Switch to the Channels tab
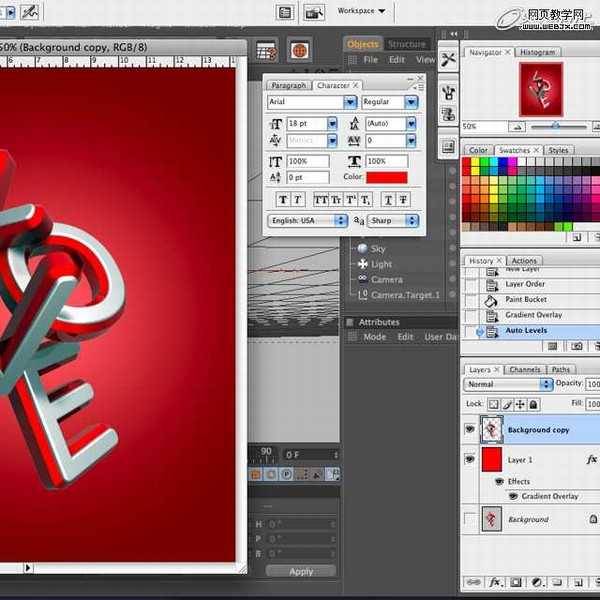Screen dimensions: 600x600 524,369
